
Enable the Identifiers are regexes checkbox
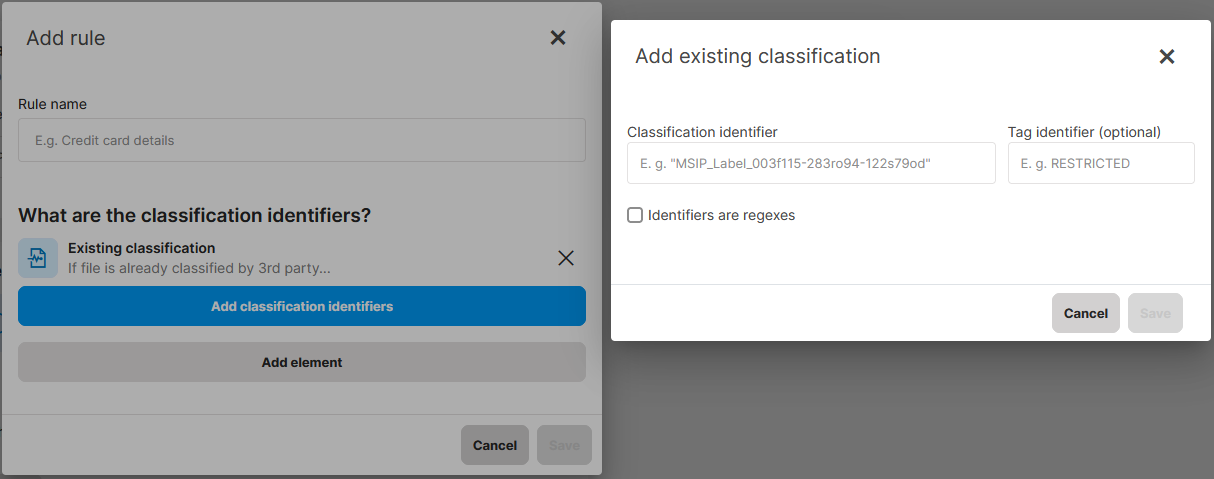tap(635, 215)
